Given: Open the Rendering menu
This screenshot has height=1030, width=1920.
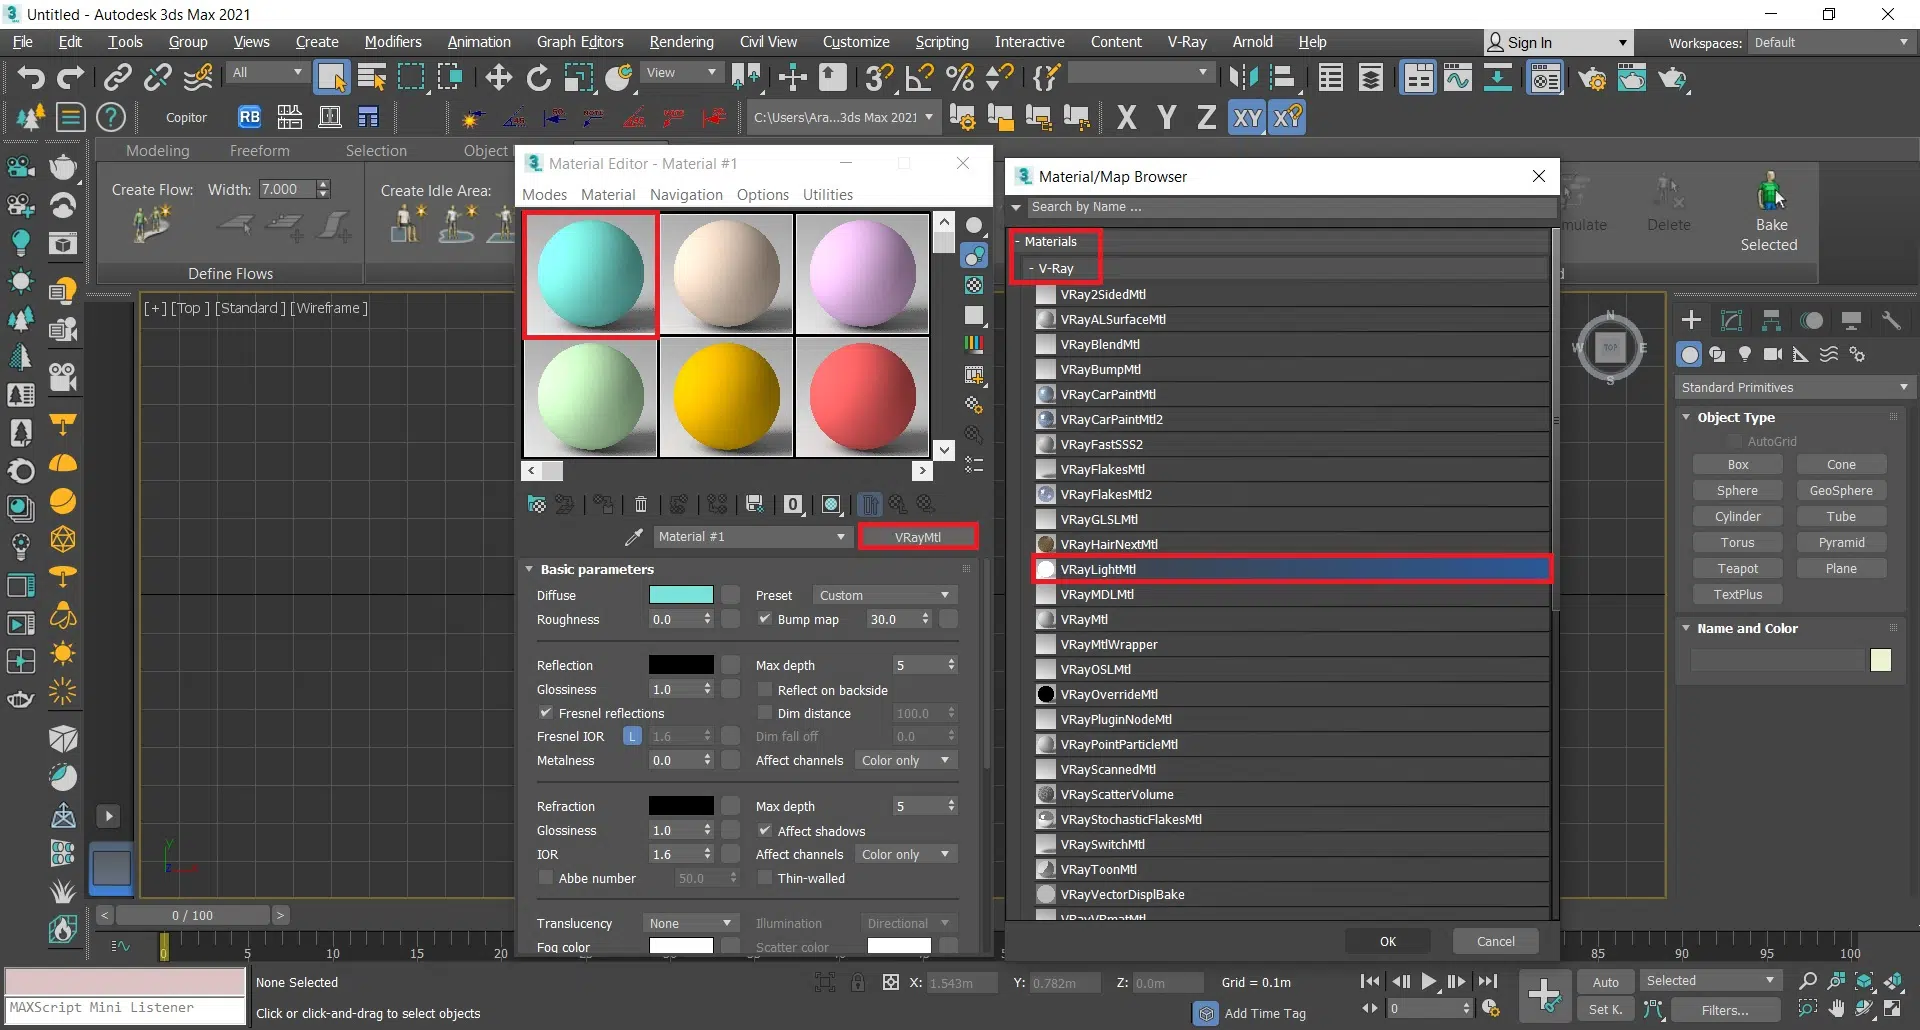Looking at the screenshot, I should tap(681, 42).
